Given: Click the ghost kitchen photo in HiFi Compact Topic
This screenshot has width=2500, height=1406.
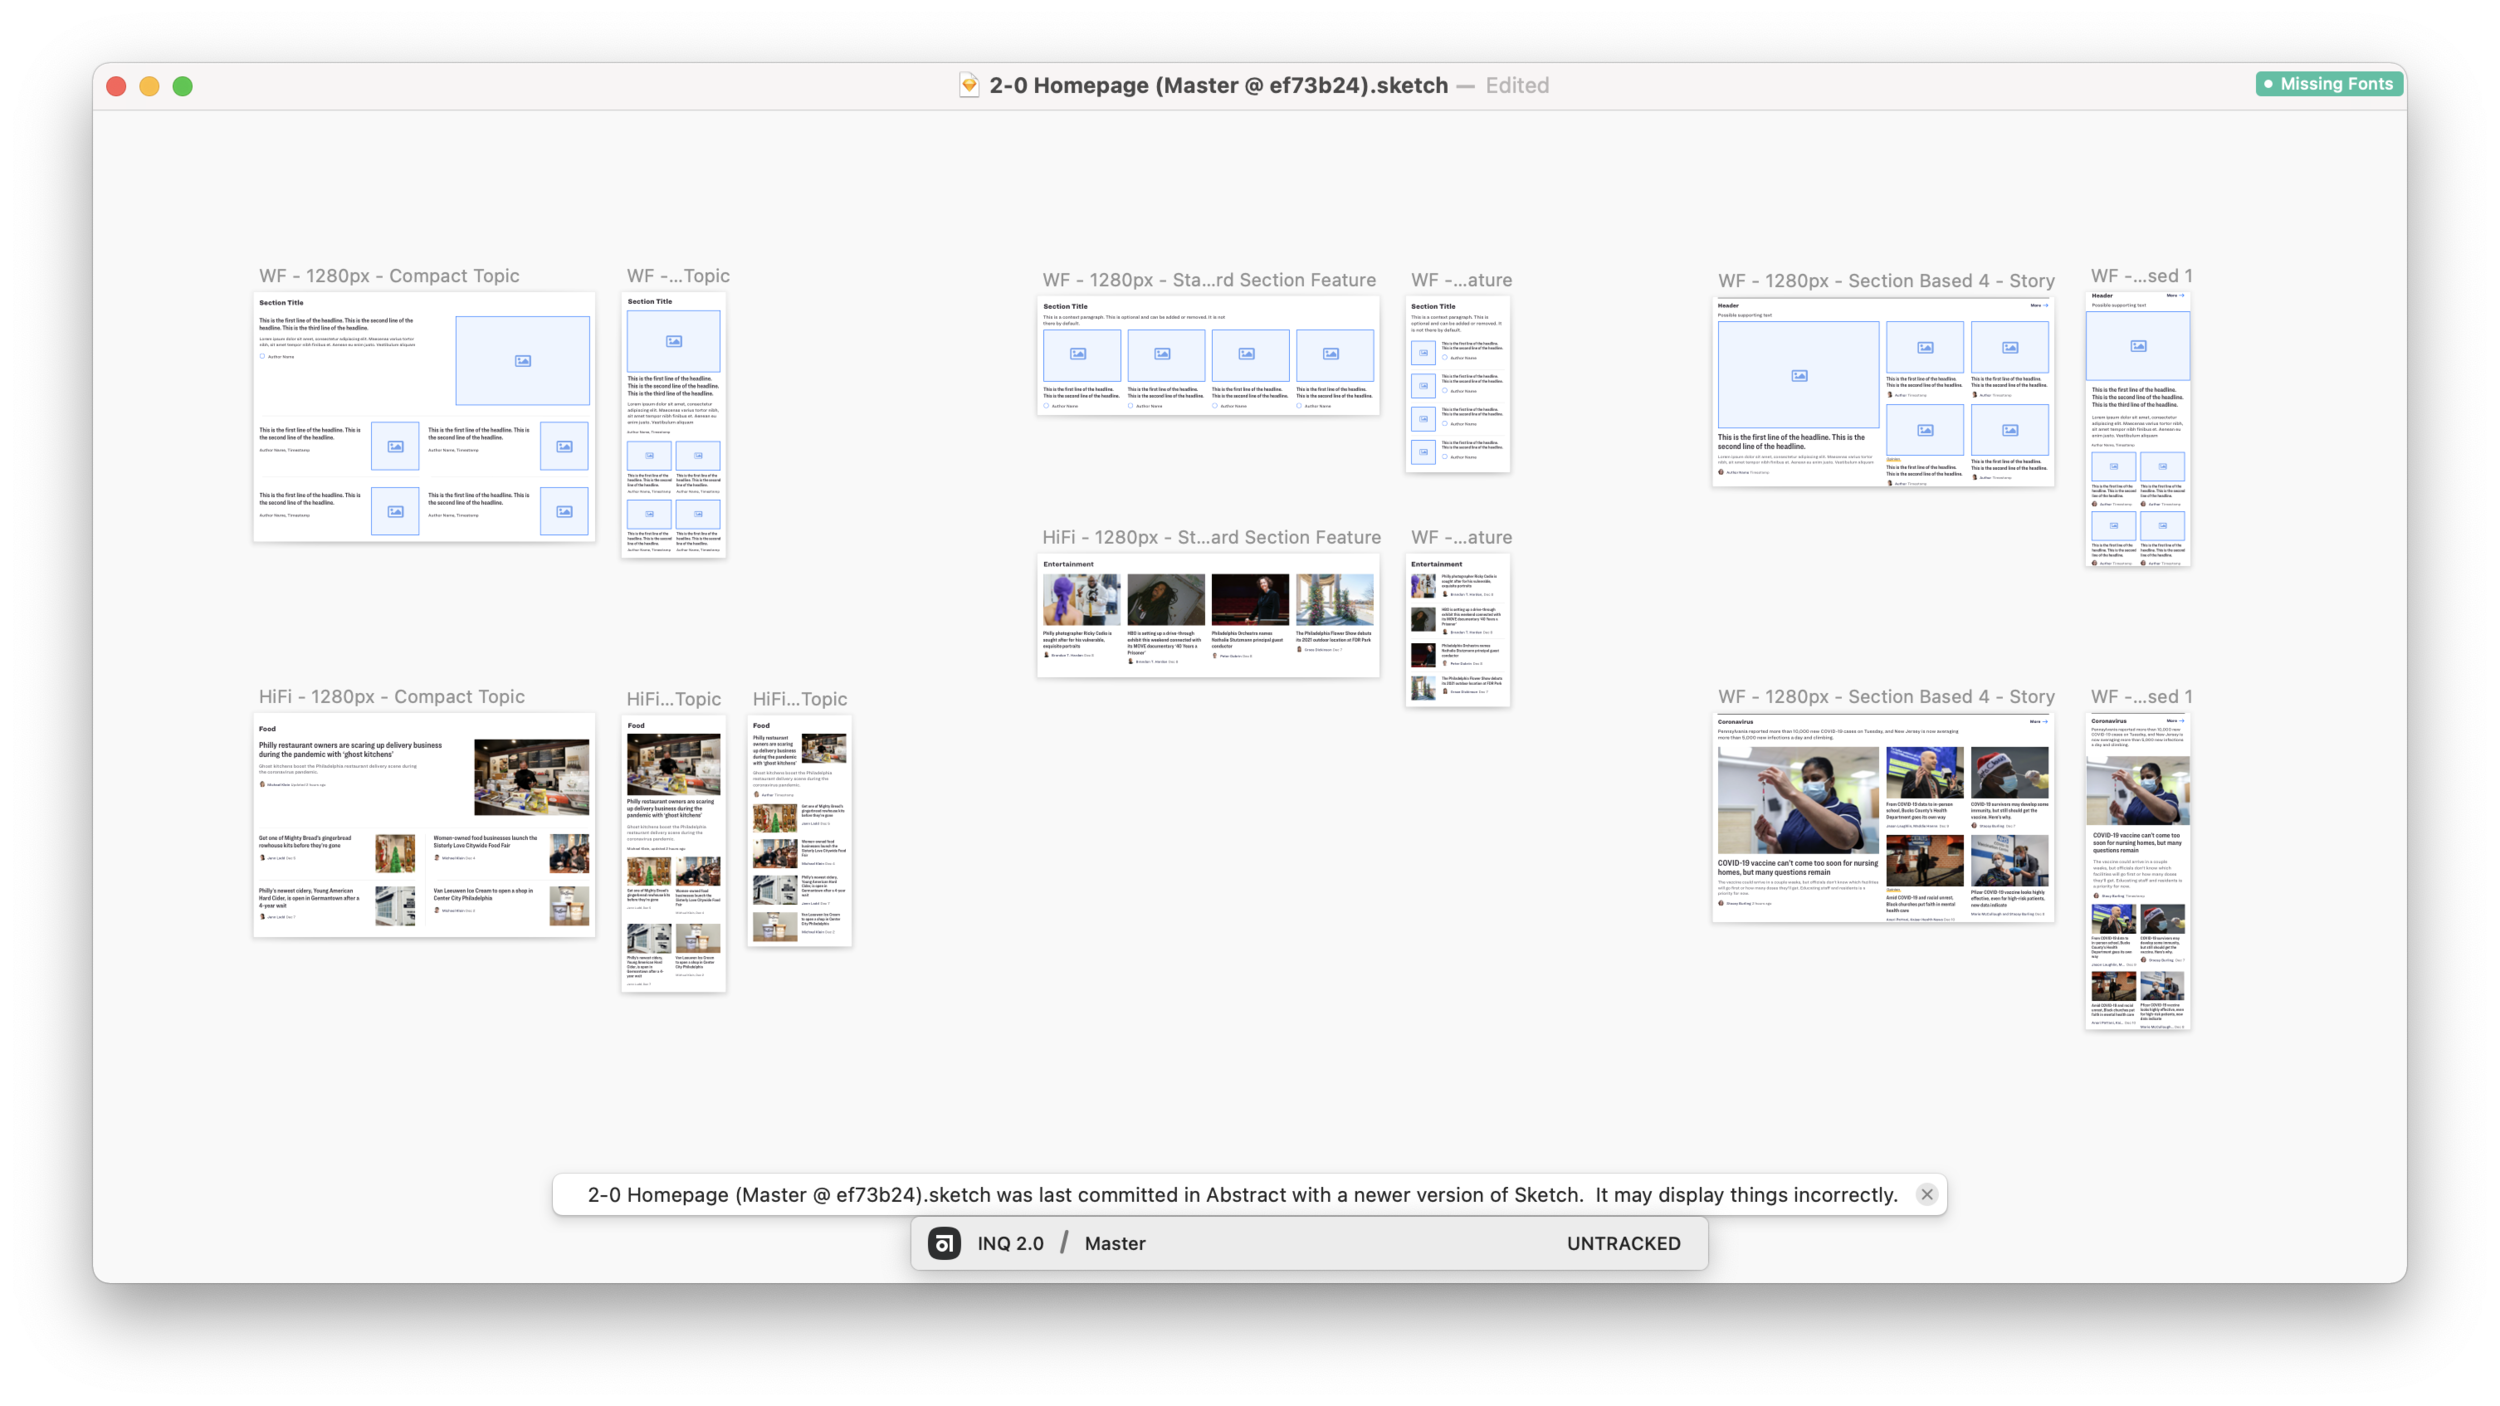Looking at the screenshot, I should [x=531, y=777].
